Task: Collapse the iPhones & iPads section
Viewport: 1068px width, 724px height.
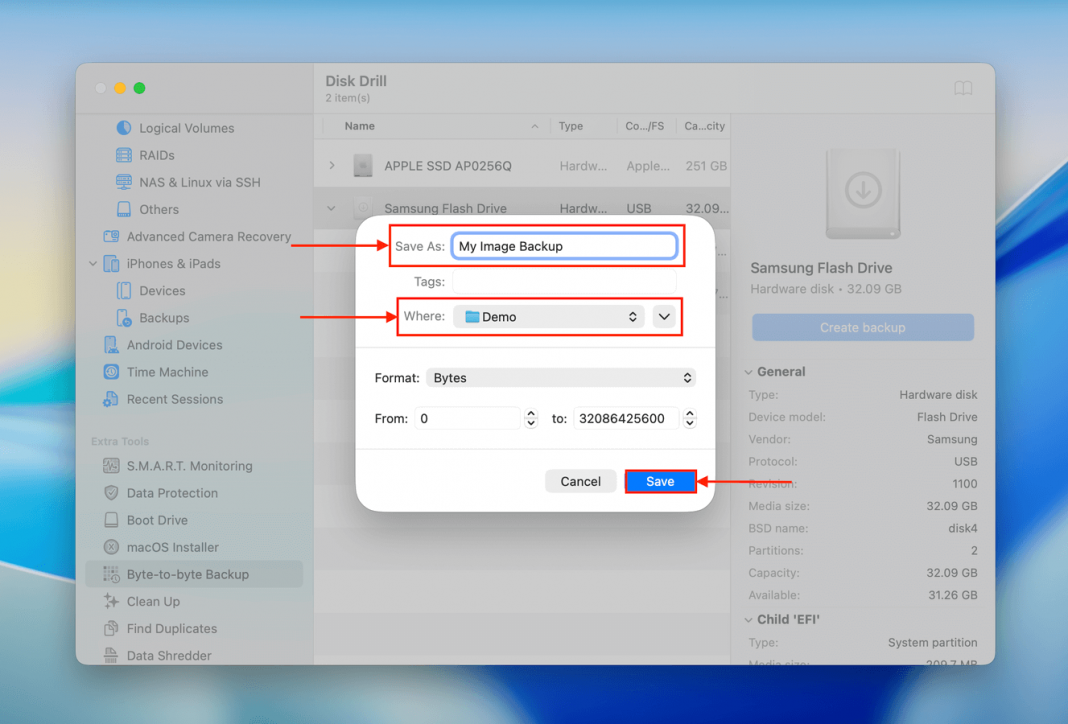Action: point(94,264)
